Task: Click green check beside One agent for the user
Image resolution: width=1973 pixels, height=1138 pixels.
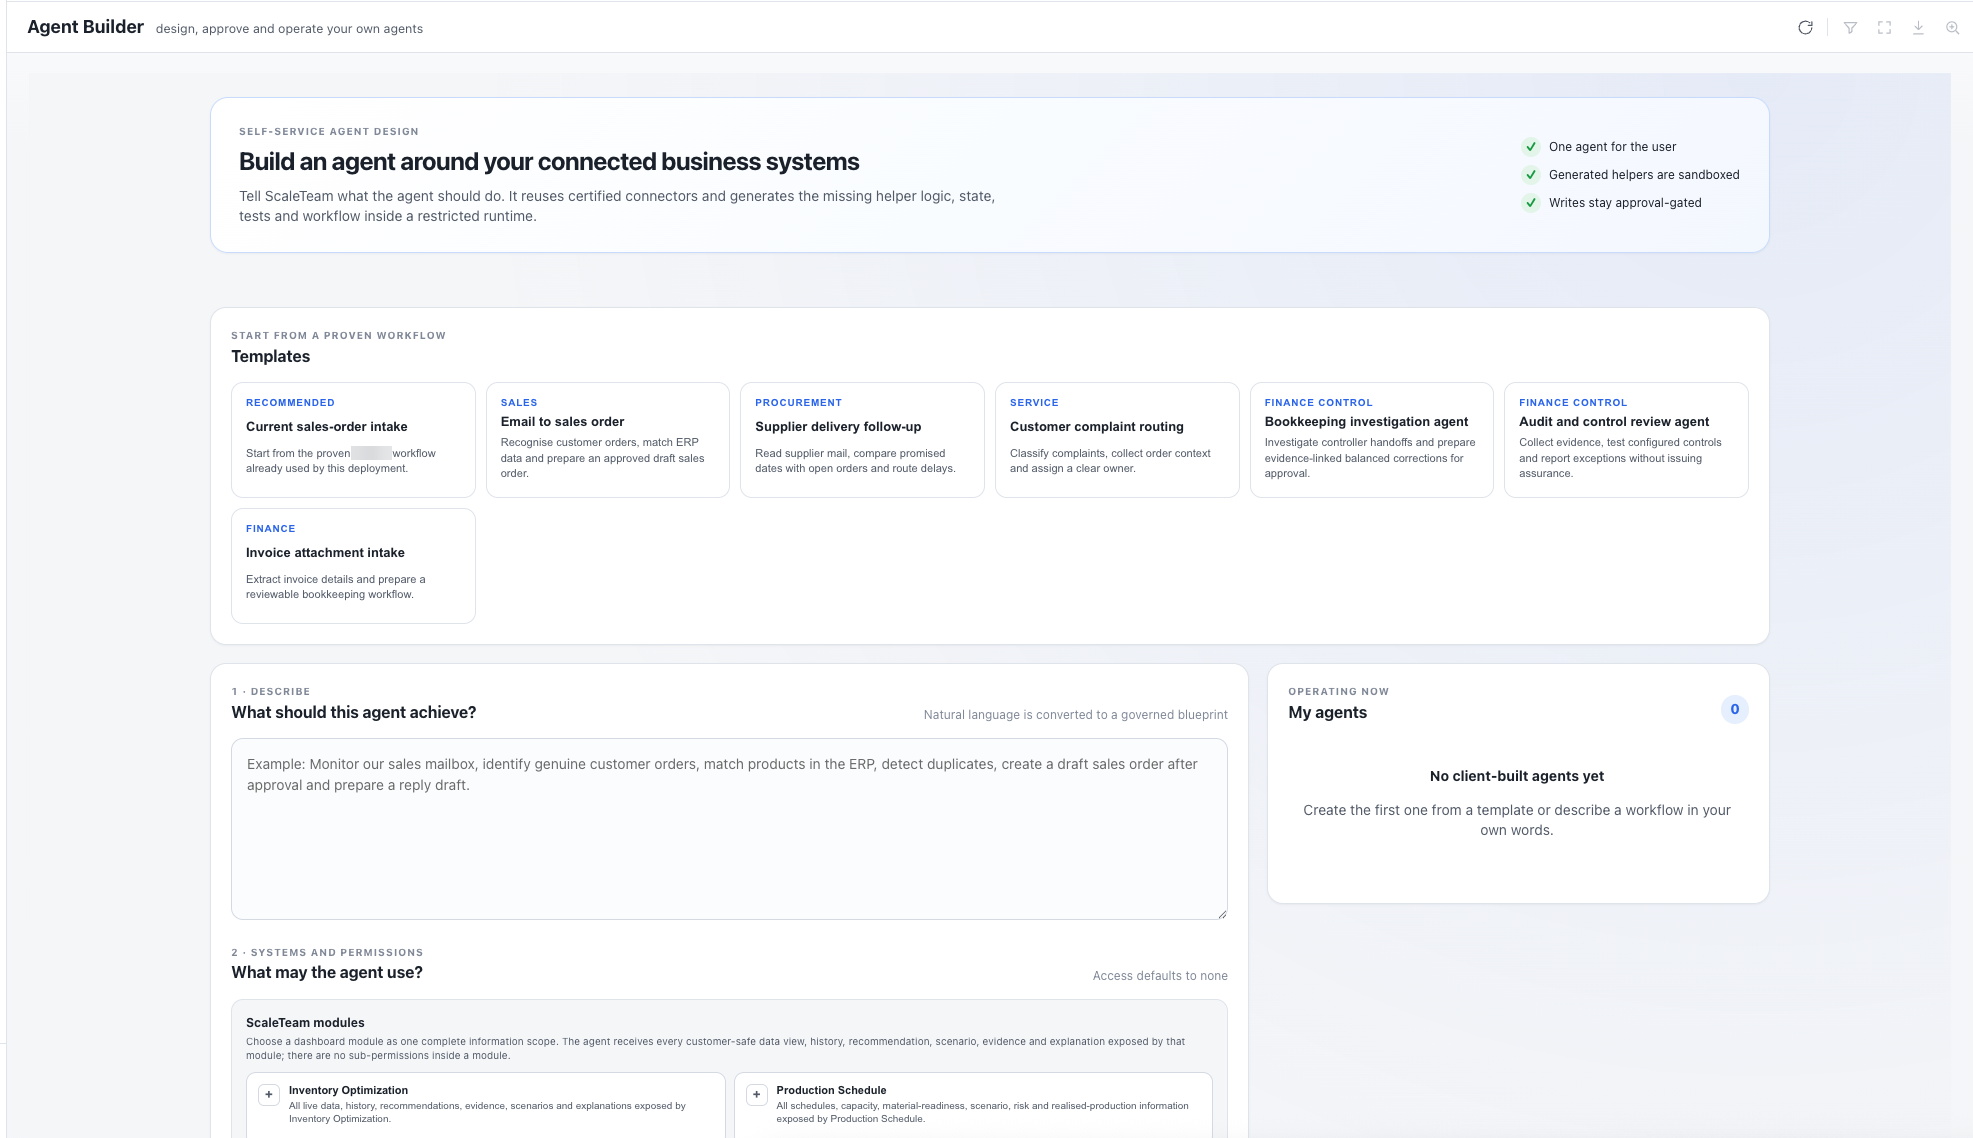Action: tap(1530, 147)
